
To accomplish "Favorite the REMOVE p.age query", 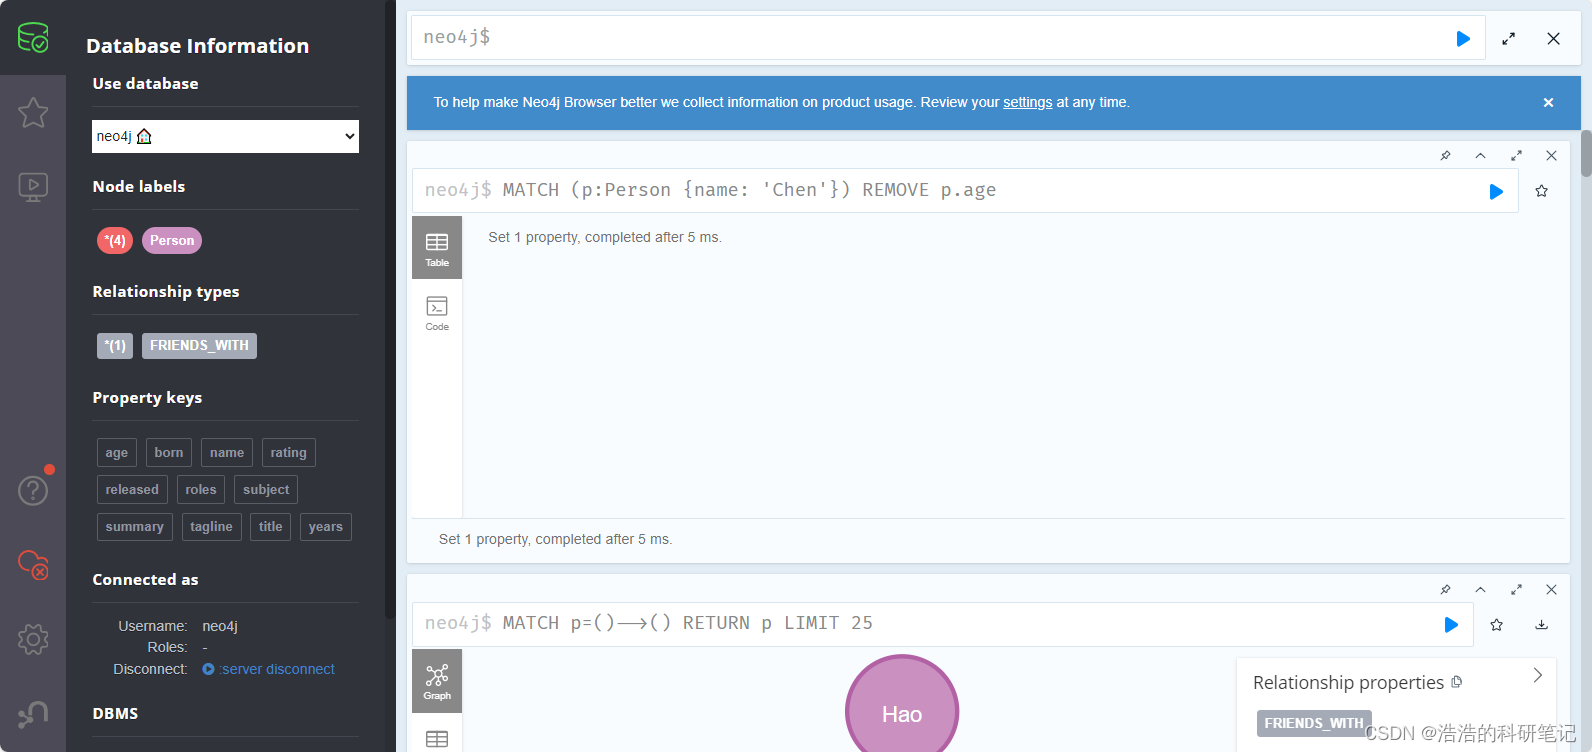I will click(x=1541, y=191).
